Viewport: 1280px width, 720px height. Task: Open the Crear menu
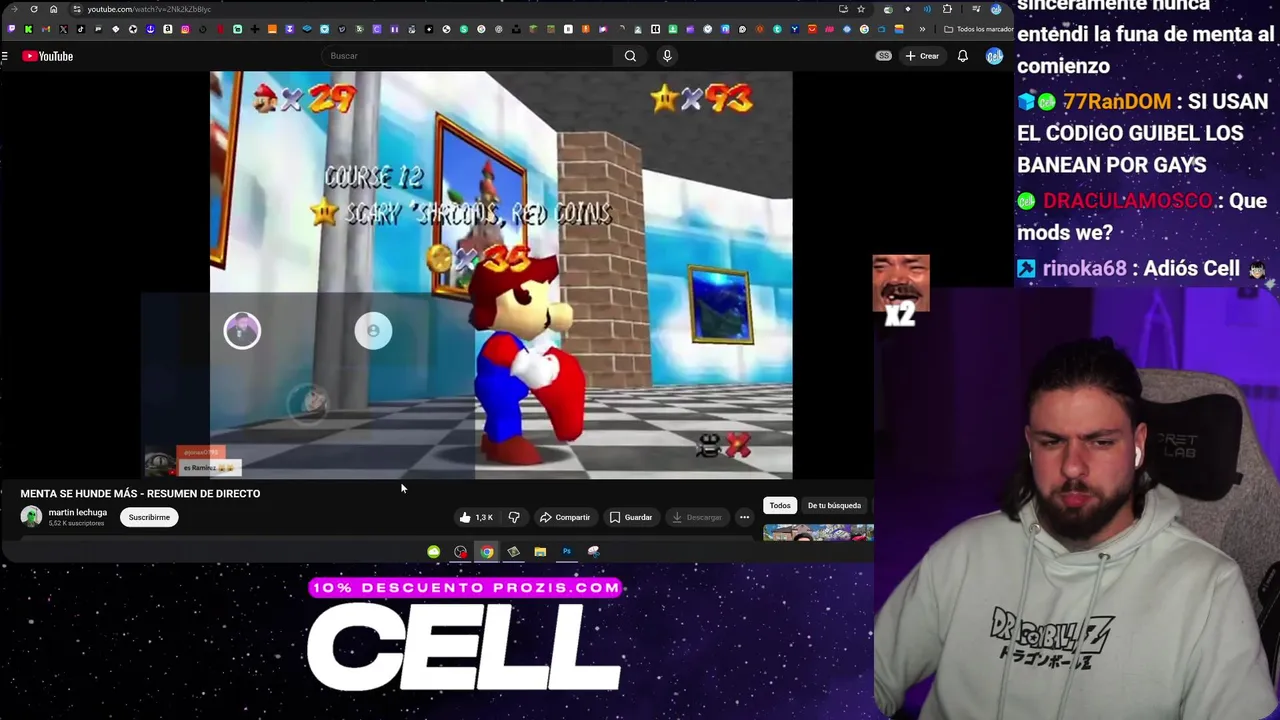click(922, 56)
